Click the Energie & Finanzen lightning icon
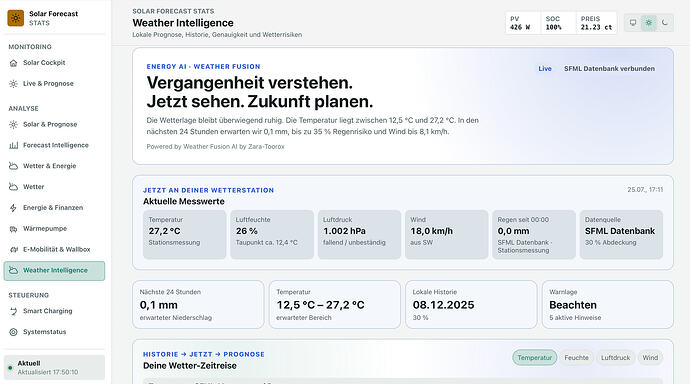This screenshot has height=384, width=690. (x=14, y=208)
